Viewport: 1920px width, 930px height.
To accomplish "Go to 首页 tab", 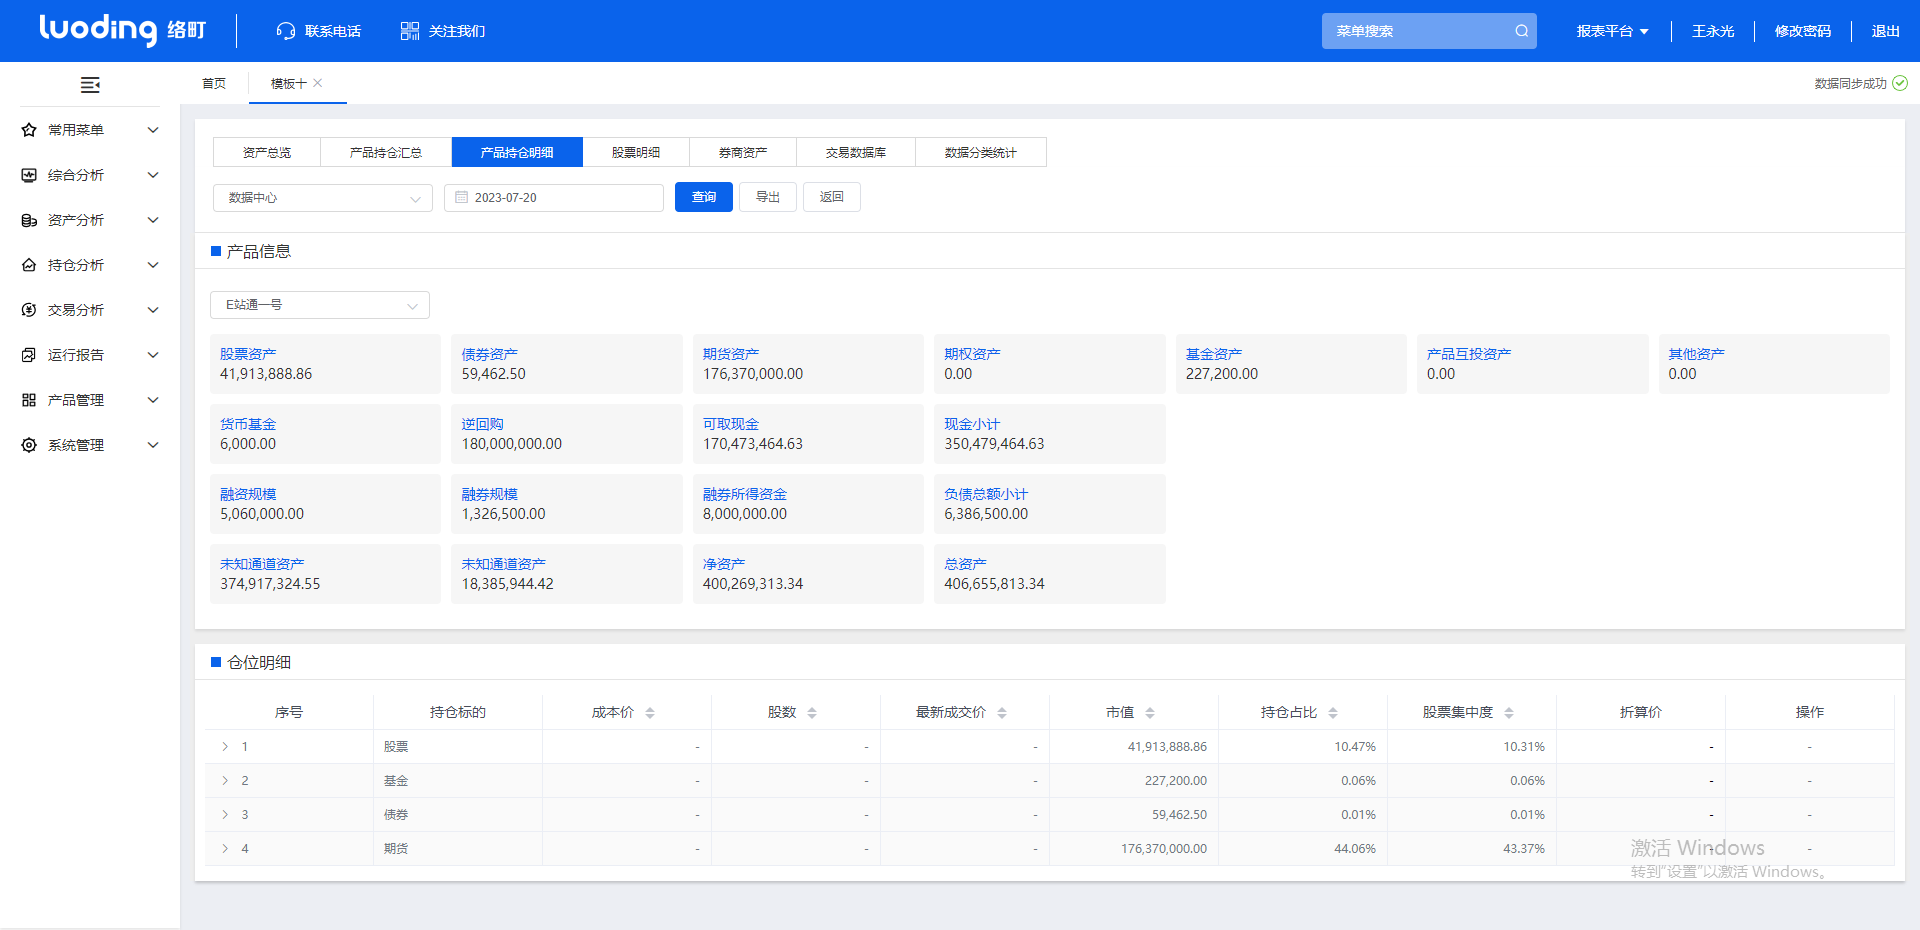I will pyautogui.click(x=214, y=83).
